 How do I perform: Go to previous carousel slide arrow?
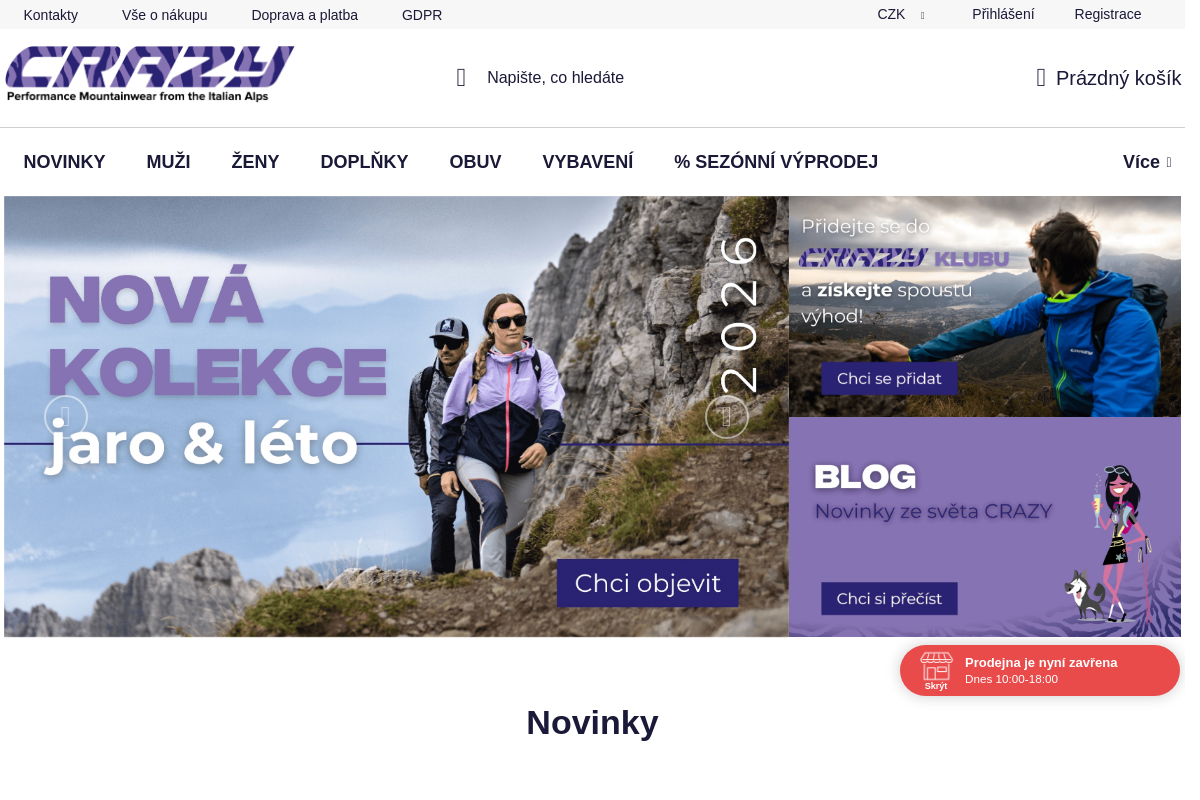[x=66, y=417]
